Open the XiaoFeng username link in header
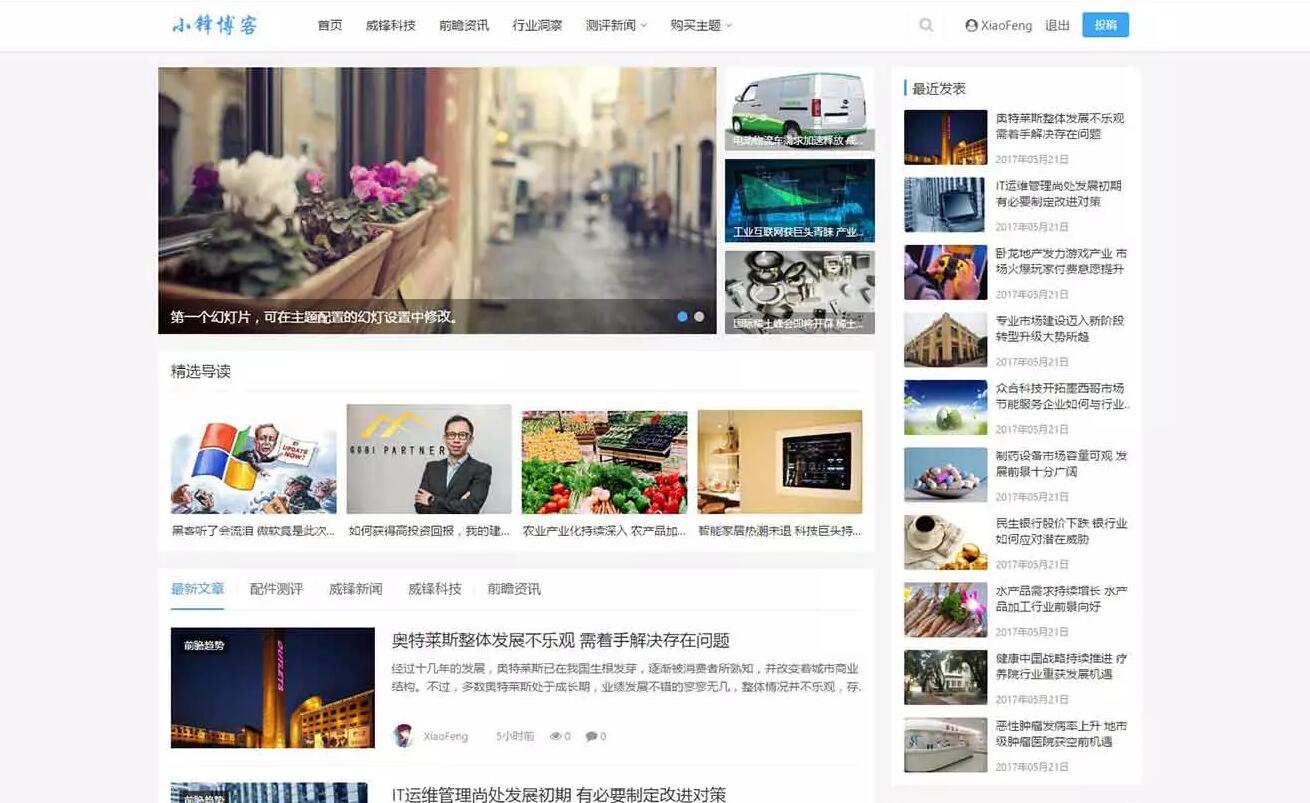The image size is (1310, 803). 1006,25
